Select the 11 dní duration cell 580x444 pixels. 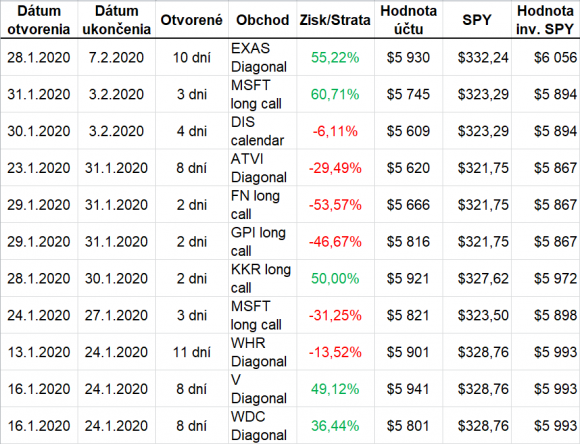[192, 352]
